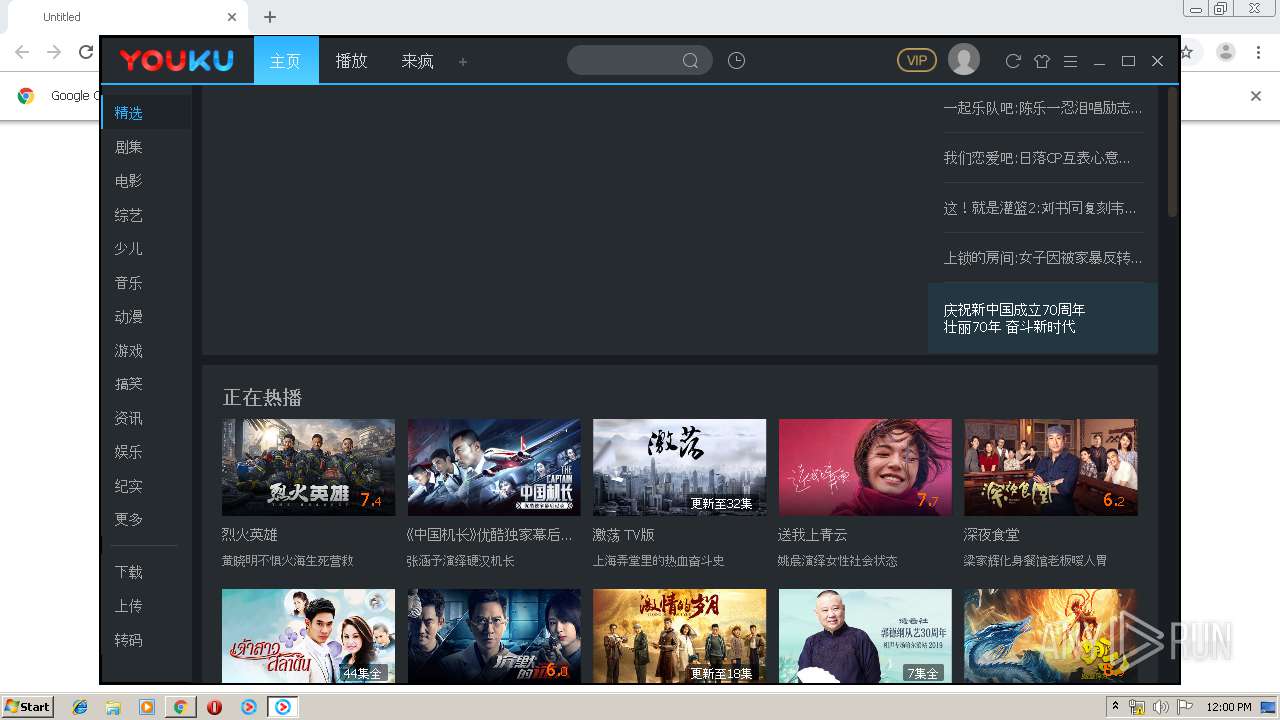Click the 送我上青云 title text
This screenshot has width=1280, height=720.
813,535
